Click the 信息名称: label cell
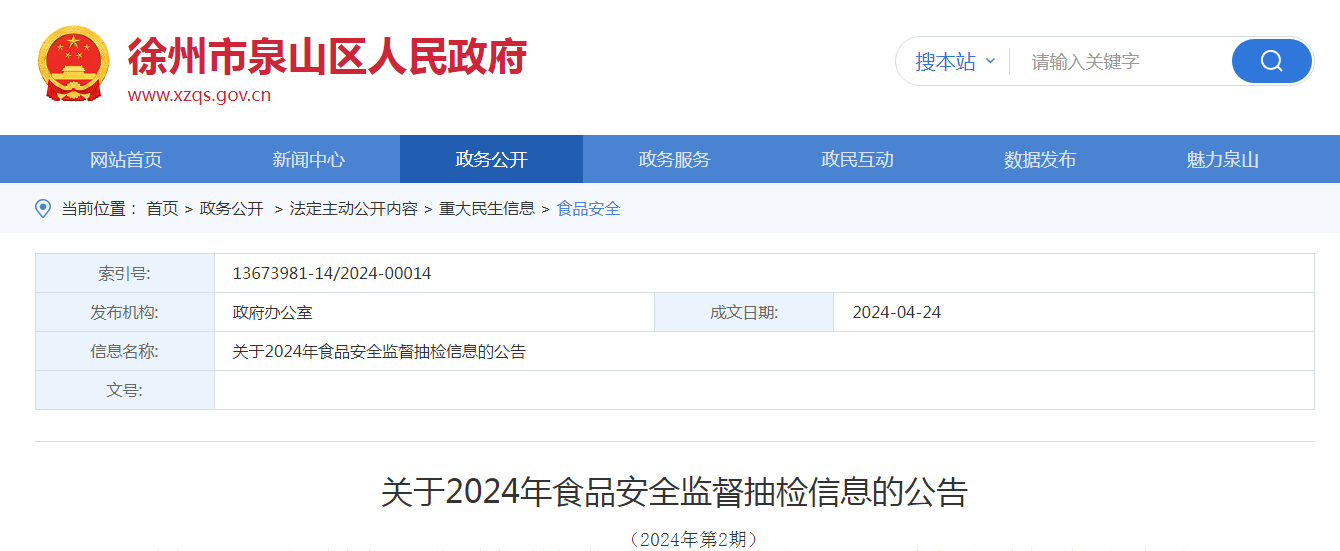Image resolution: width=1340 pixels, height=551 pixels. click(x=125, y=351)
